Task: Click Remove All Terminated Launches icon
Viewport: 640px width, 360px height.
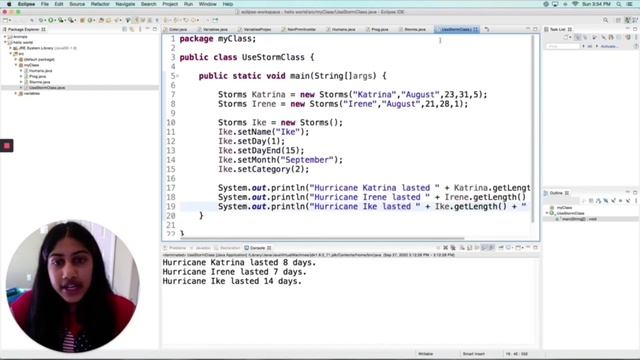Action: pos(453,247)
